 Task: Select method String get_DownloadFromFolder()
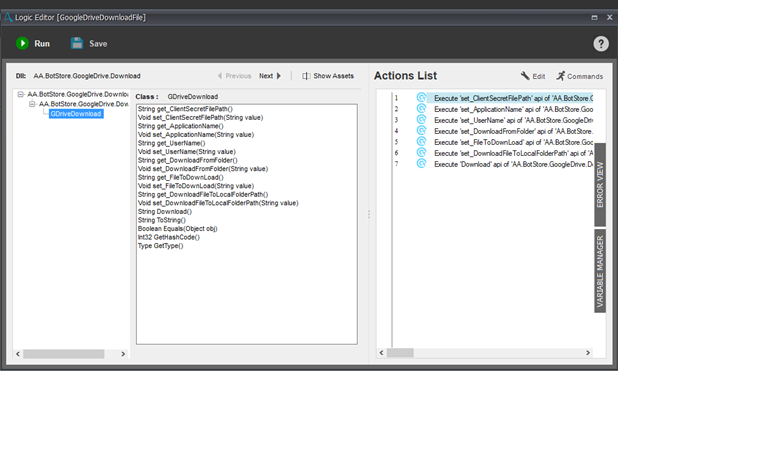coord(188,160)
